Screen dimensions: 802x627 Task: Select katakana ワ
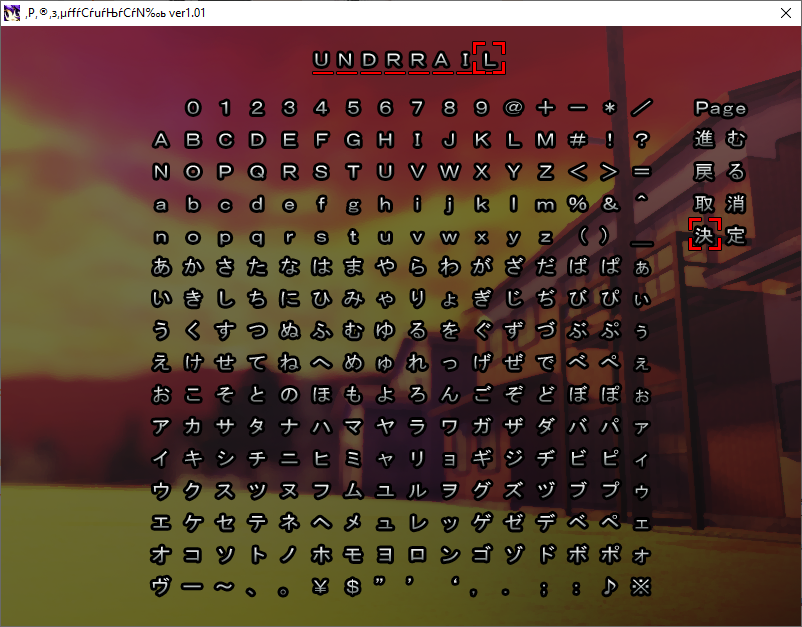tap(450, 427)
